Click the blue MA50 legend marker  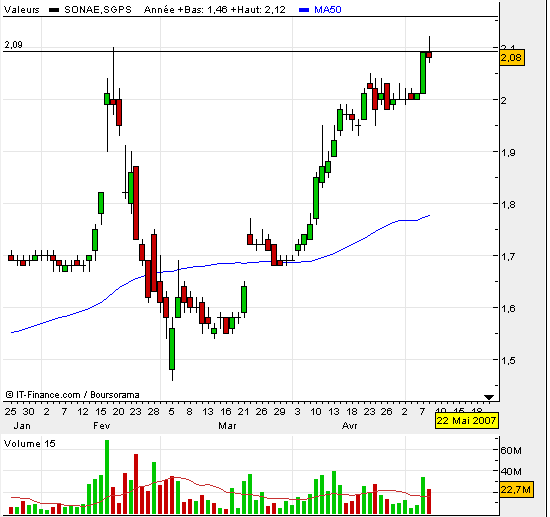click(304, 10)
